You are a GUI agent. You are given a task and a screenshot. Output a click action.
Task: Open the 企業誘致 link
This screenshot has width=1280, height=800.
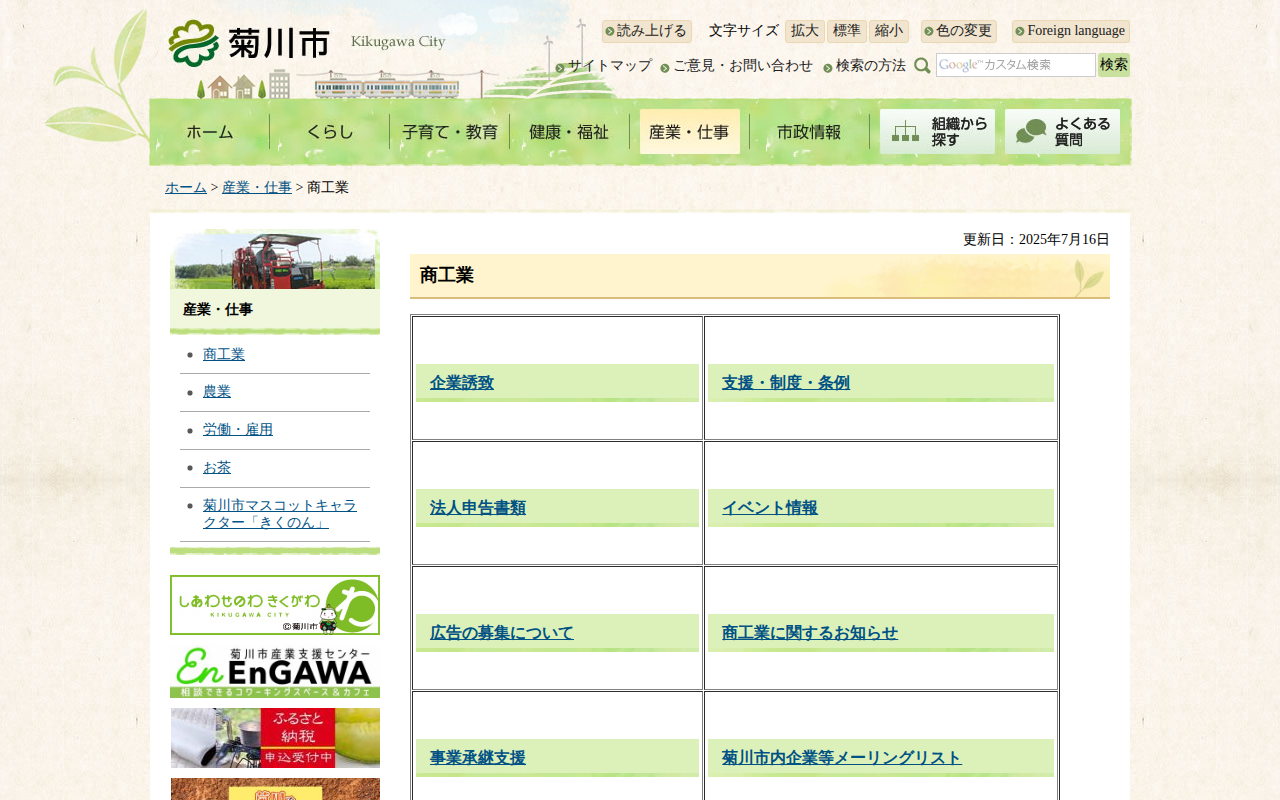462,383
